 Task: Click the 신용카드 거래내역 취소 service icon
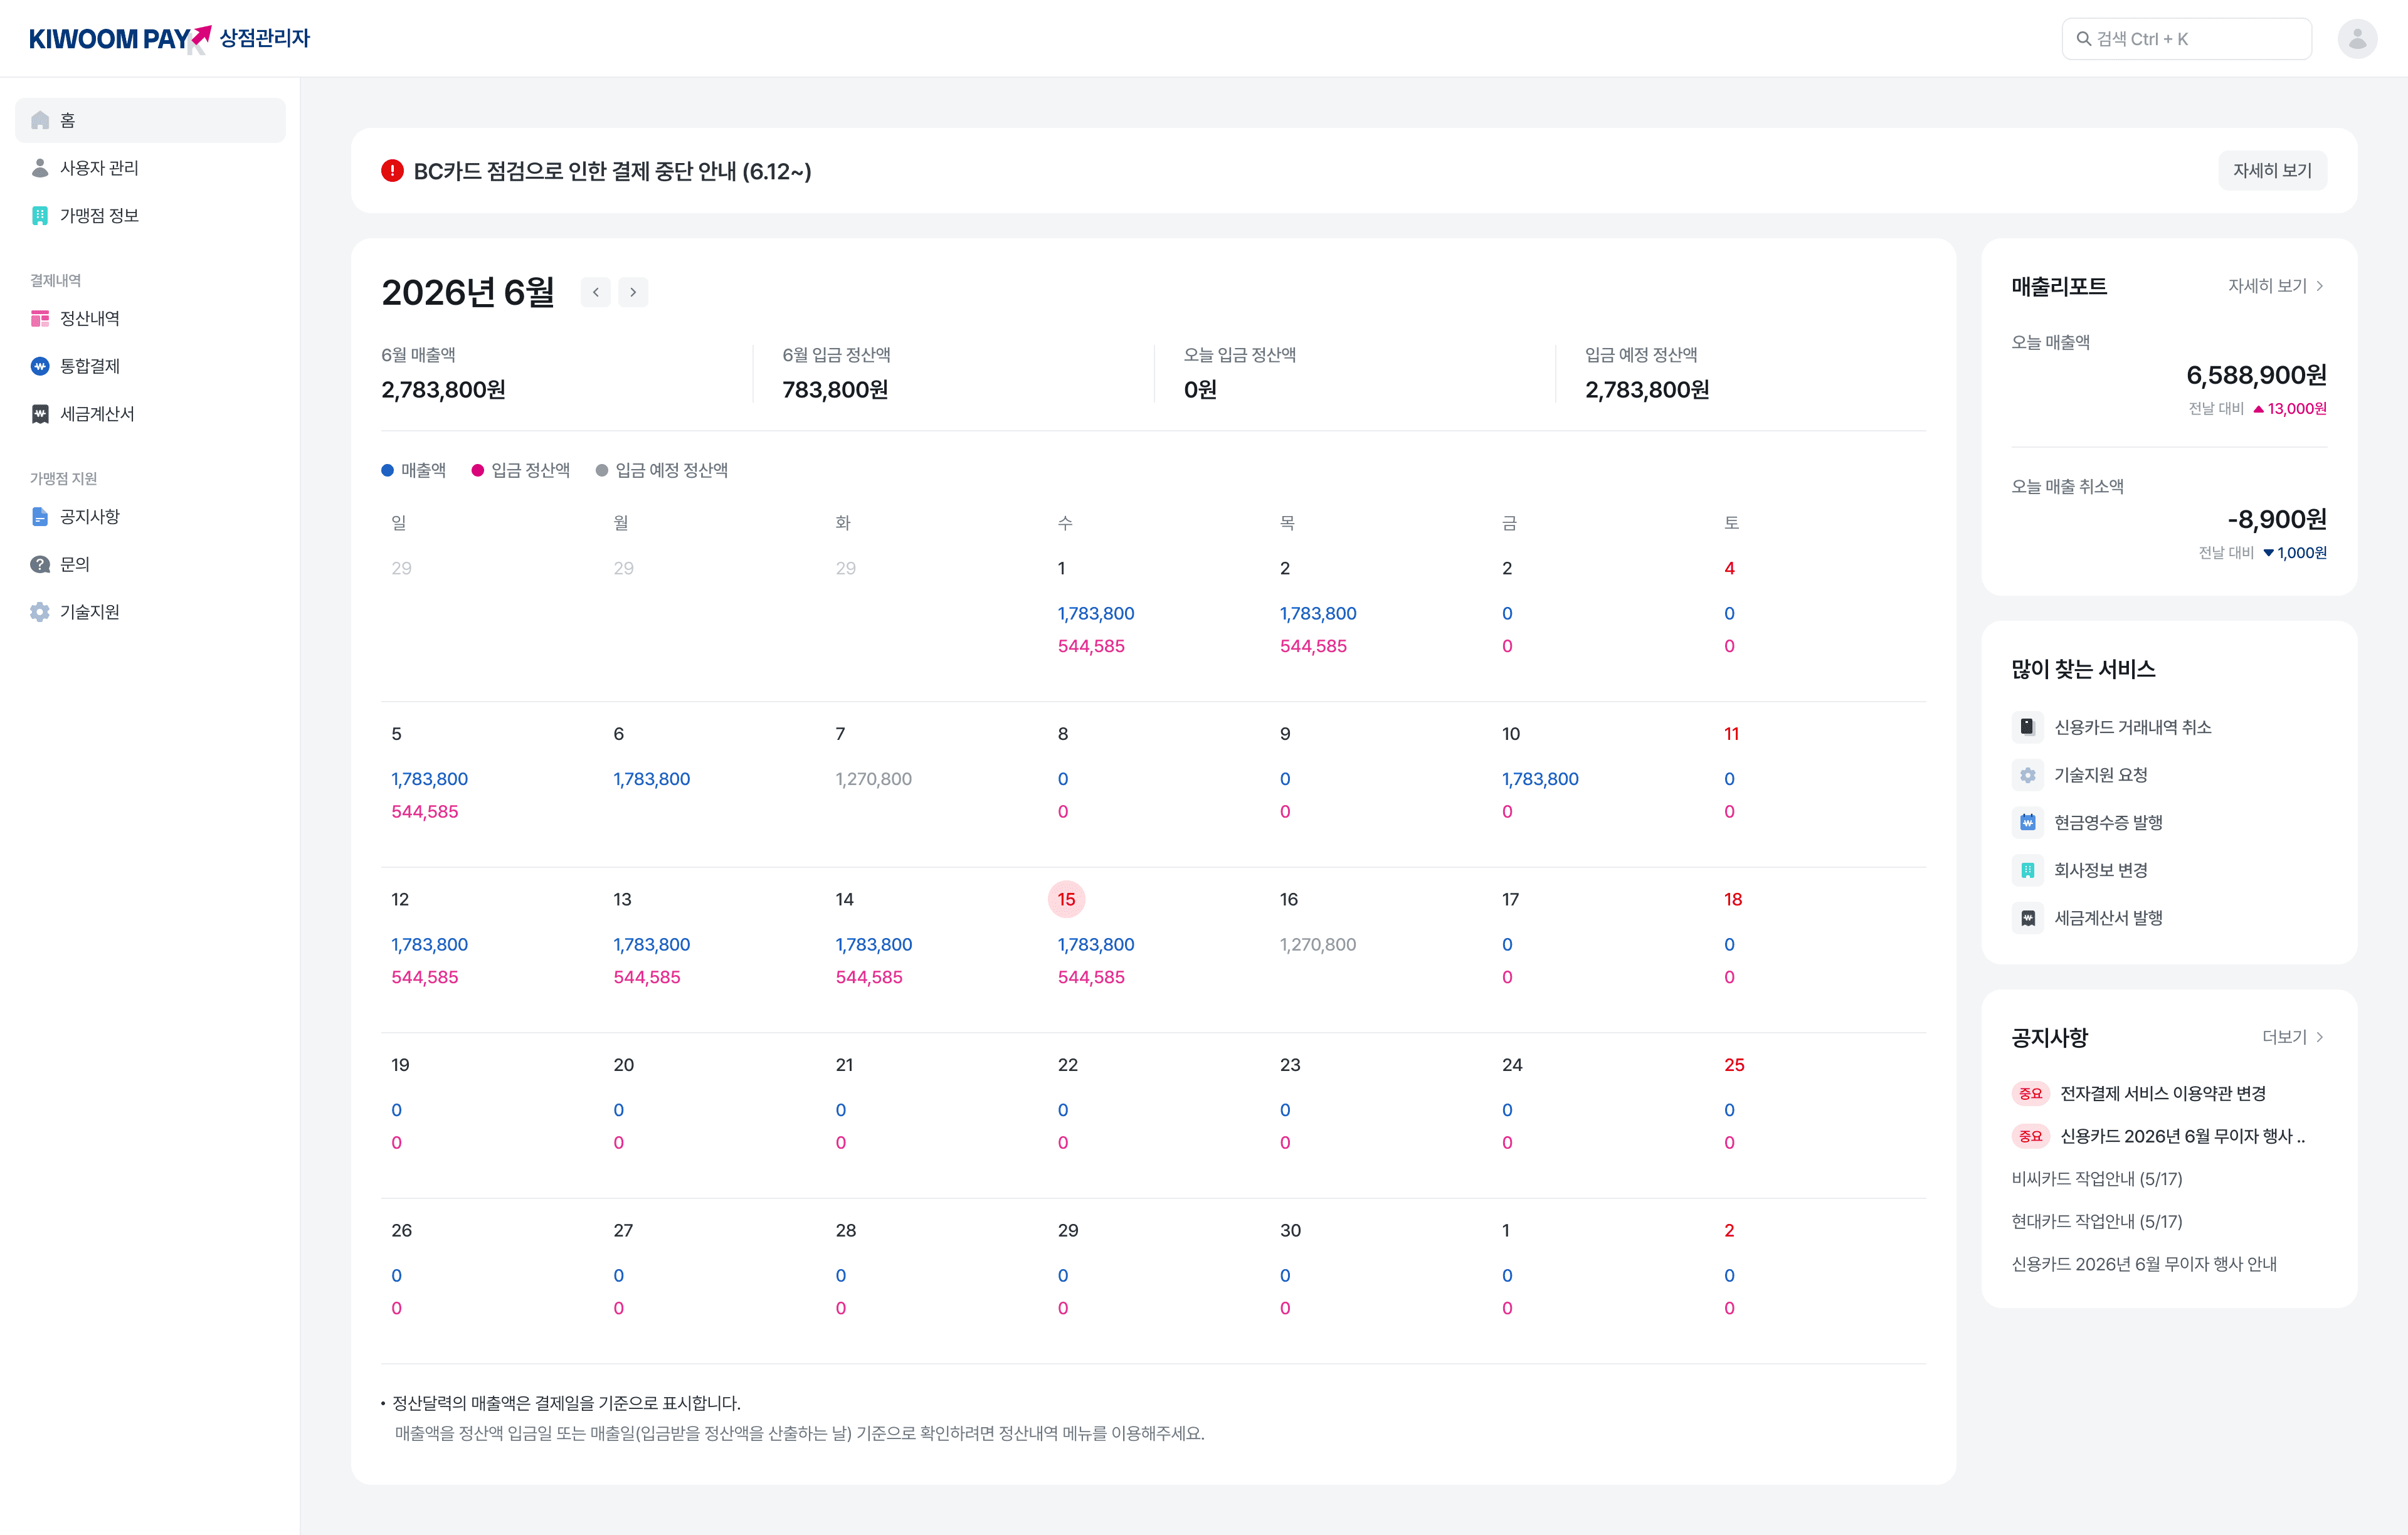point(2027,727)
